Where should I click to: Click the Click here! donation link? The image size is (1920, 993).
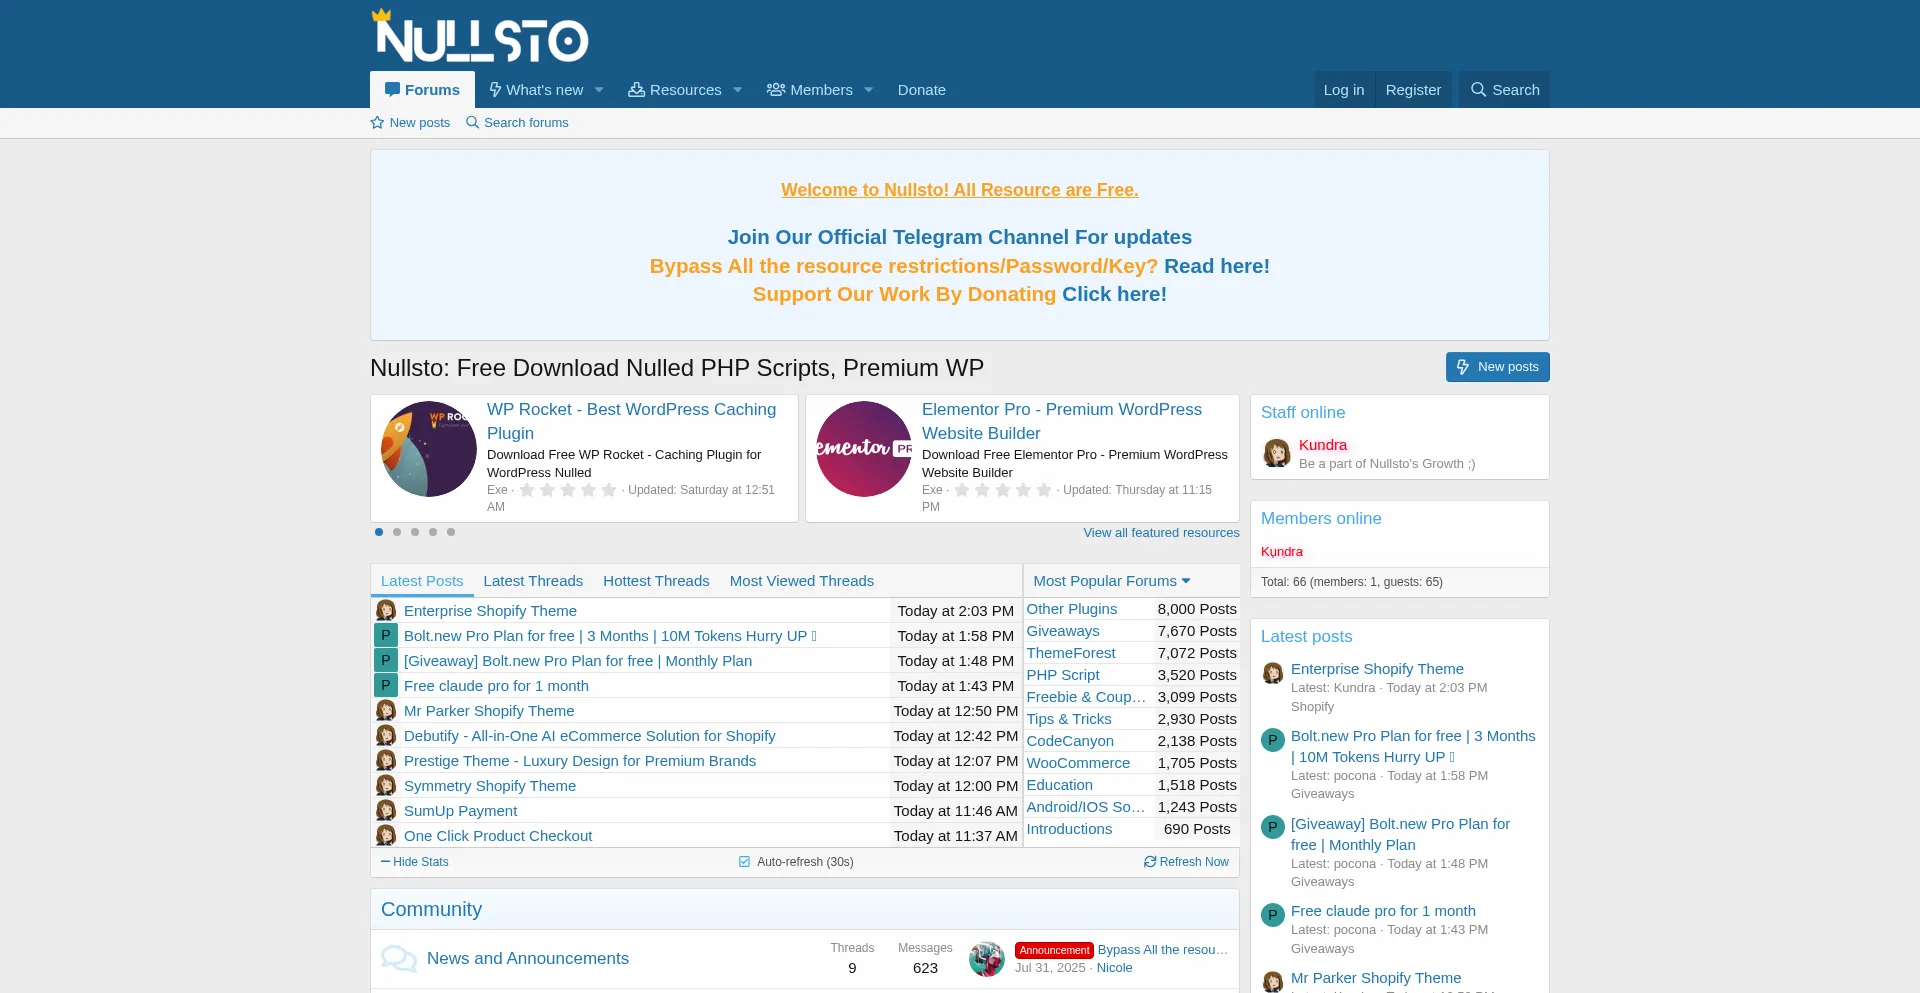point(1114,294)
